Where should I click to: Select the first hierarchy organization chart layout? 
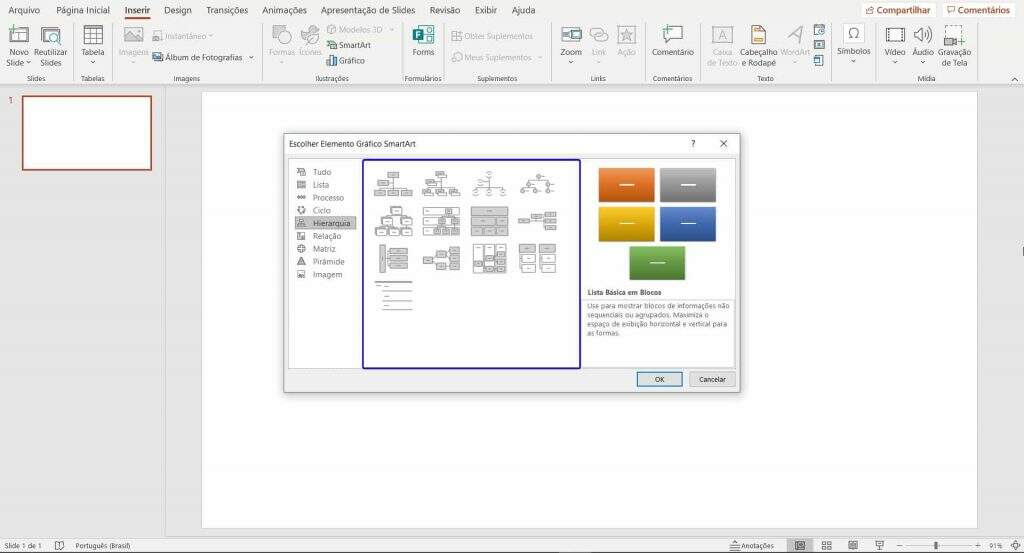click(393, 184)
